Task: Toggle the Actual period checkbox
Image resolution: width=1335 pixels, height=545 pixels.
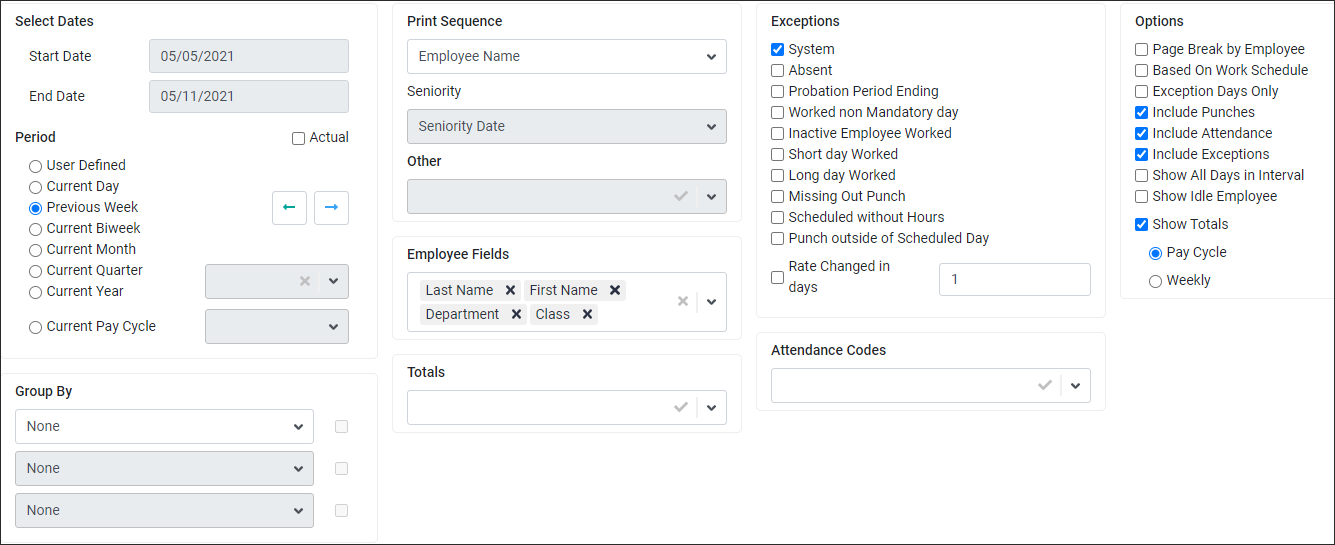Action: click(298, 138)
